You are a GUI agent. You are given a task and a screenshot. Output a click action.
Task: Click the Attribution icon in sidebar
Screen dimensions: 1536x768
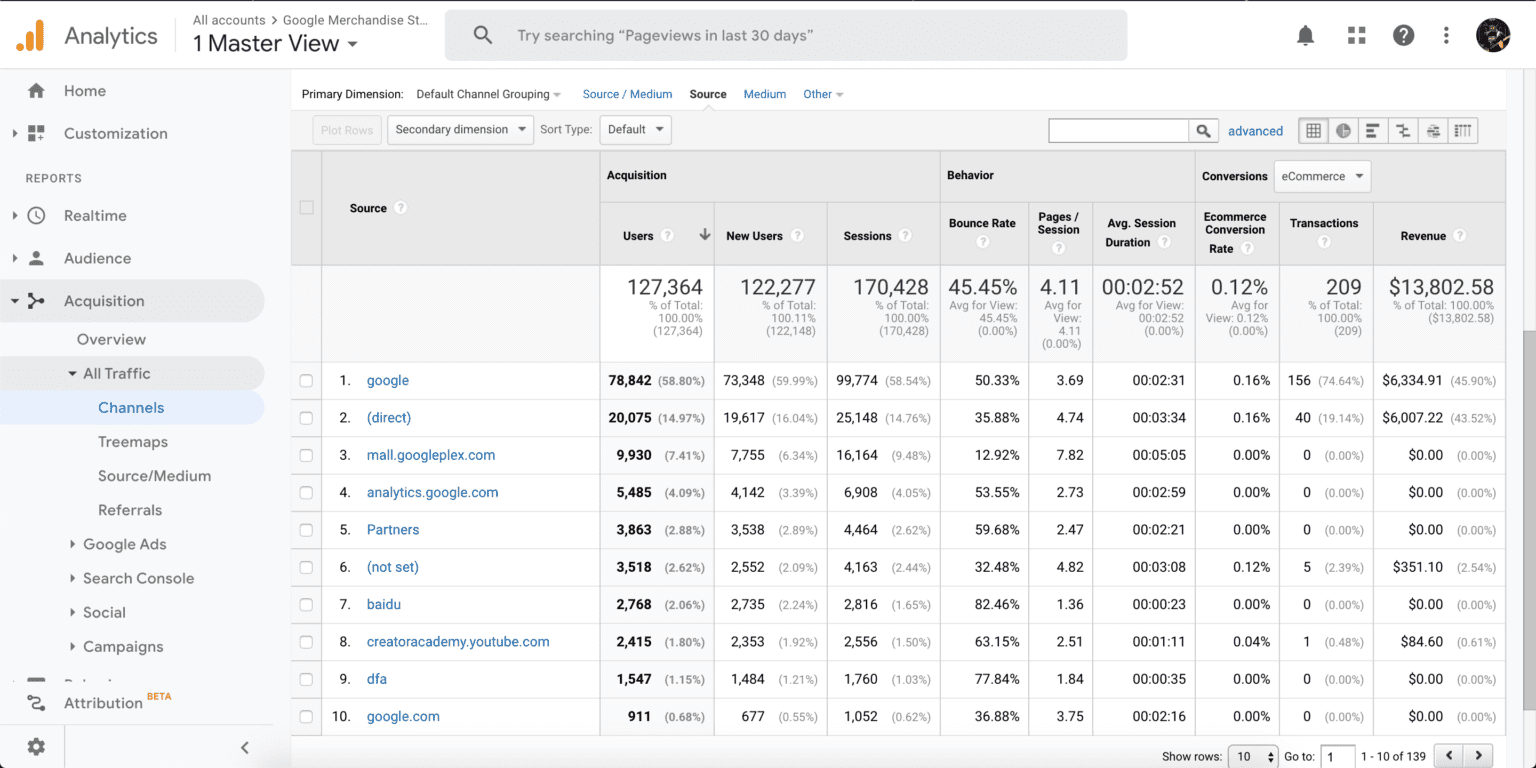click(36, 703)
